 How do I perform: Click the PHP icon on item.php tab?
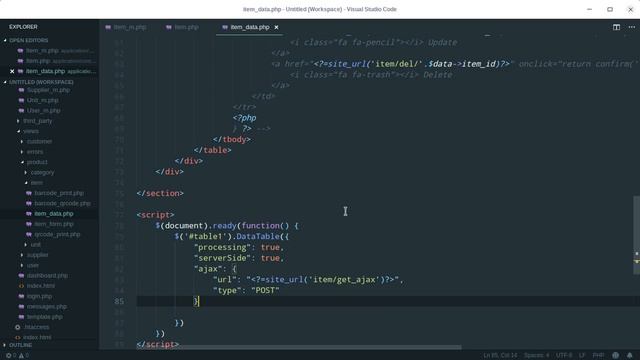pos(169,27)
